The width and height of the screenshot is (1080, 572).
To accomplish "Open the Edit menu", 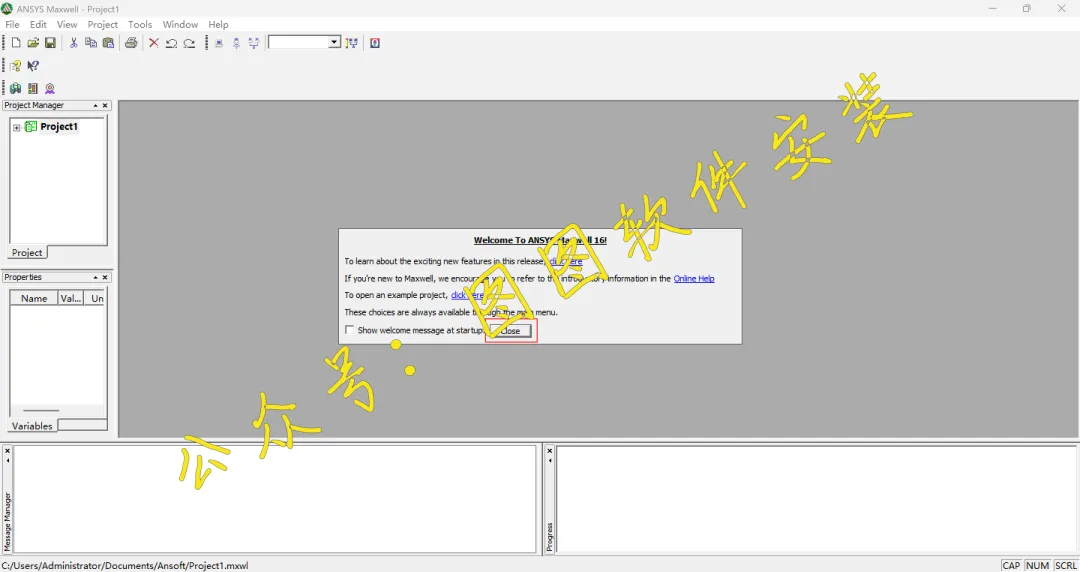I will [38, 24].
